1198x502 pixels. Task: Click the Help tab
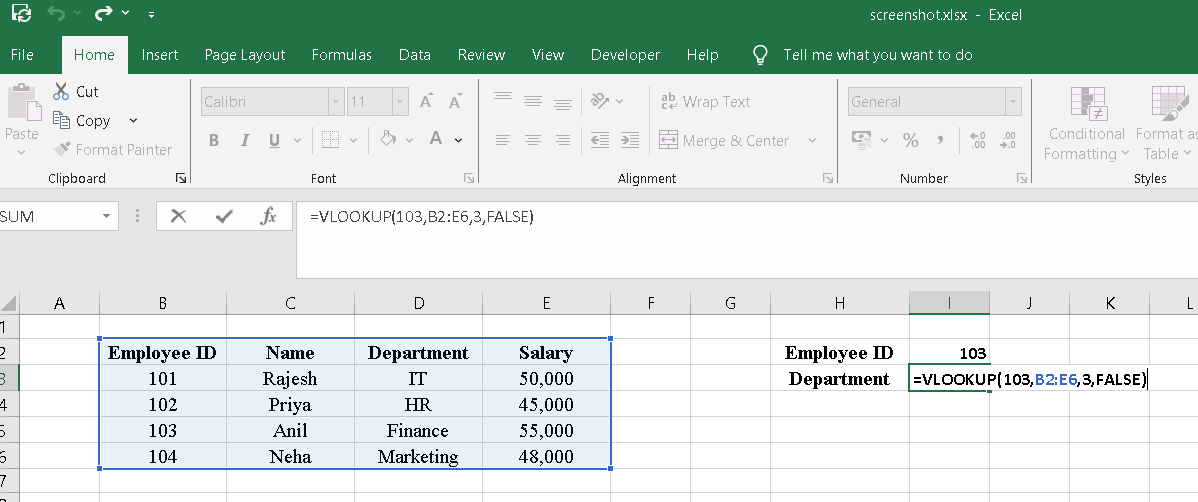702,55
